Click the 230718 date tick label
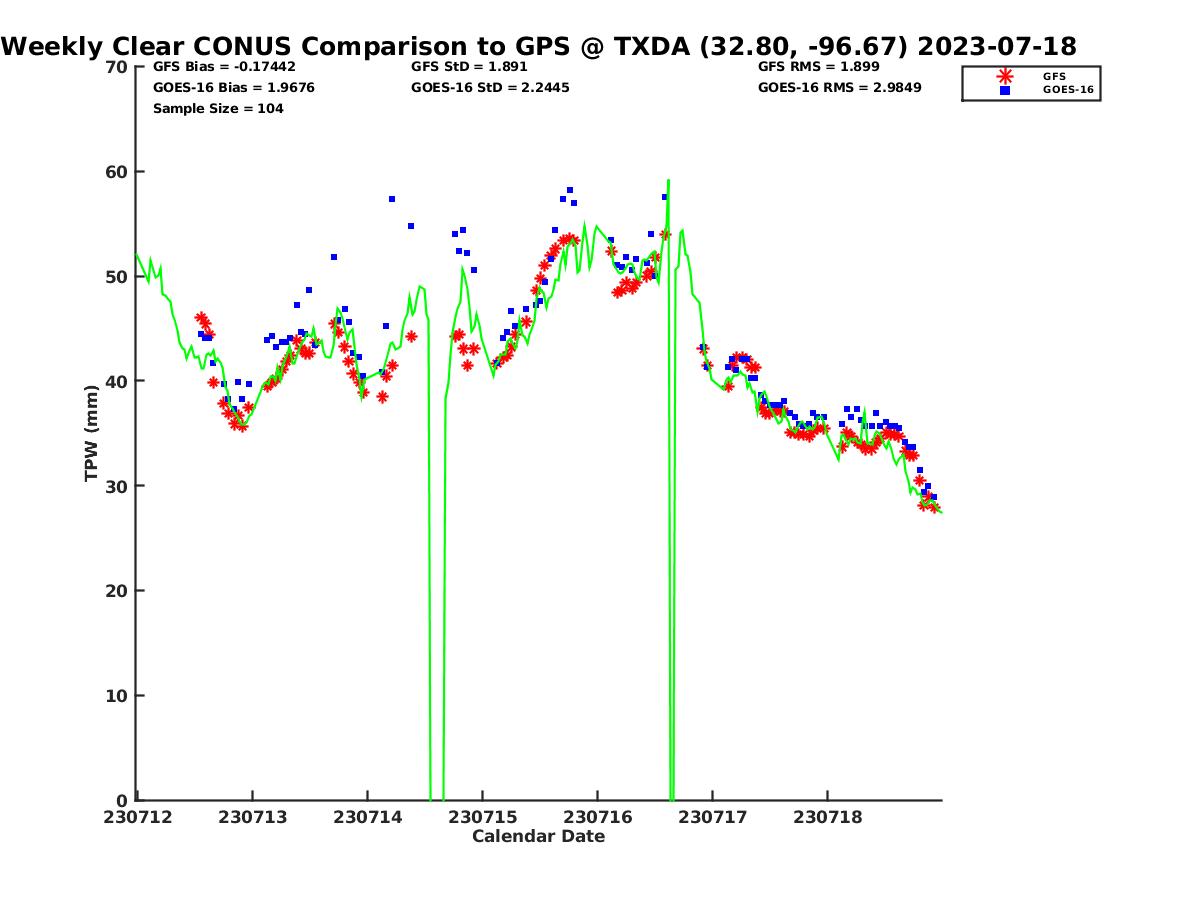This screenshot has width=1200, height=900. point(827,817)
